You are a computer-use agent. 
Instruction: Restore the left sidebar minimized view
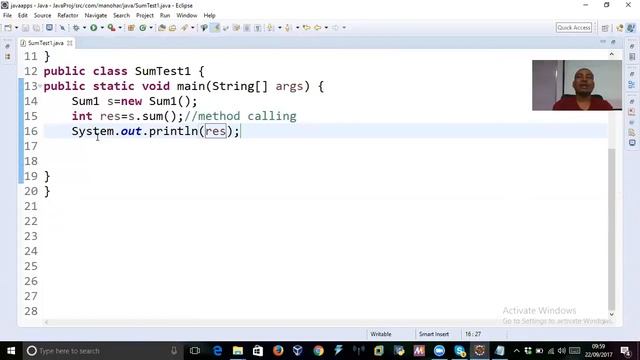point(8,46)
